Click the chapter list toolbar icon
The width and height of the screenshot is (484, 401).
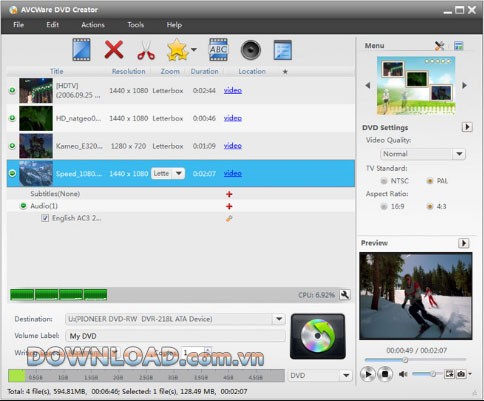tap(283, 50)
